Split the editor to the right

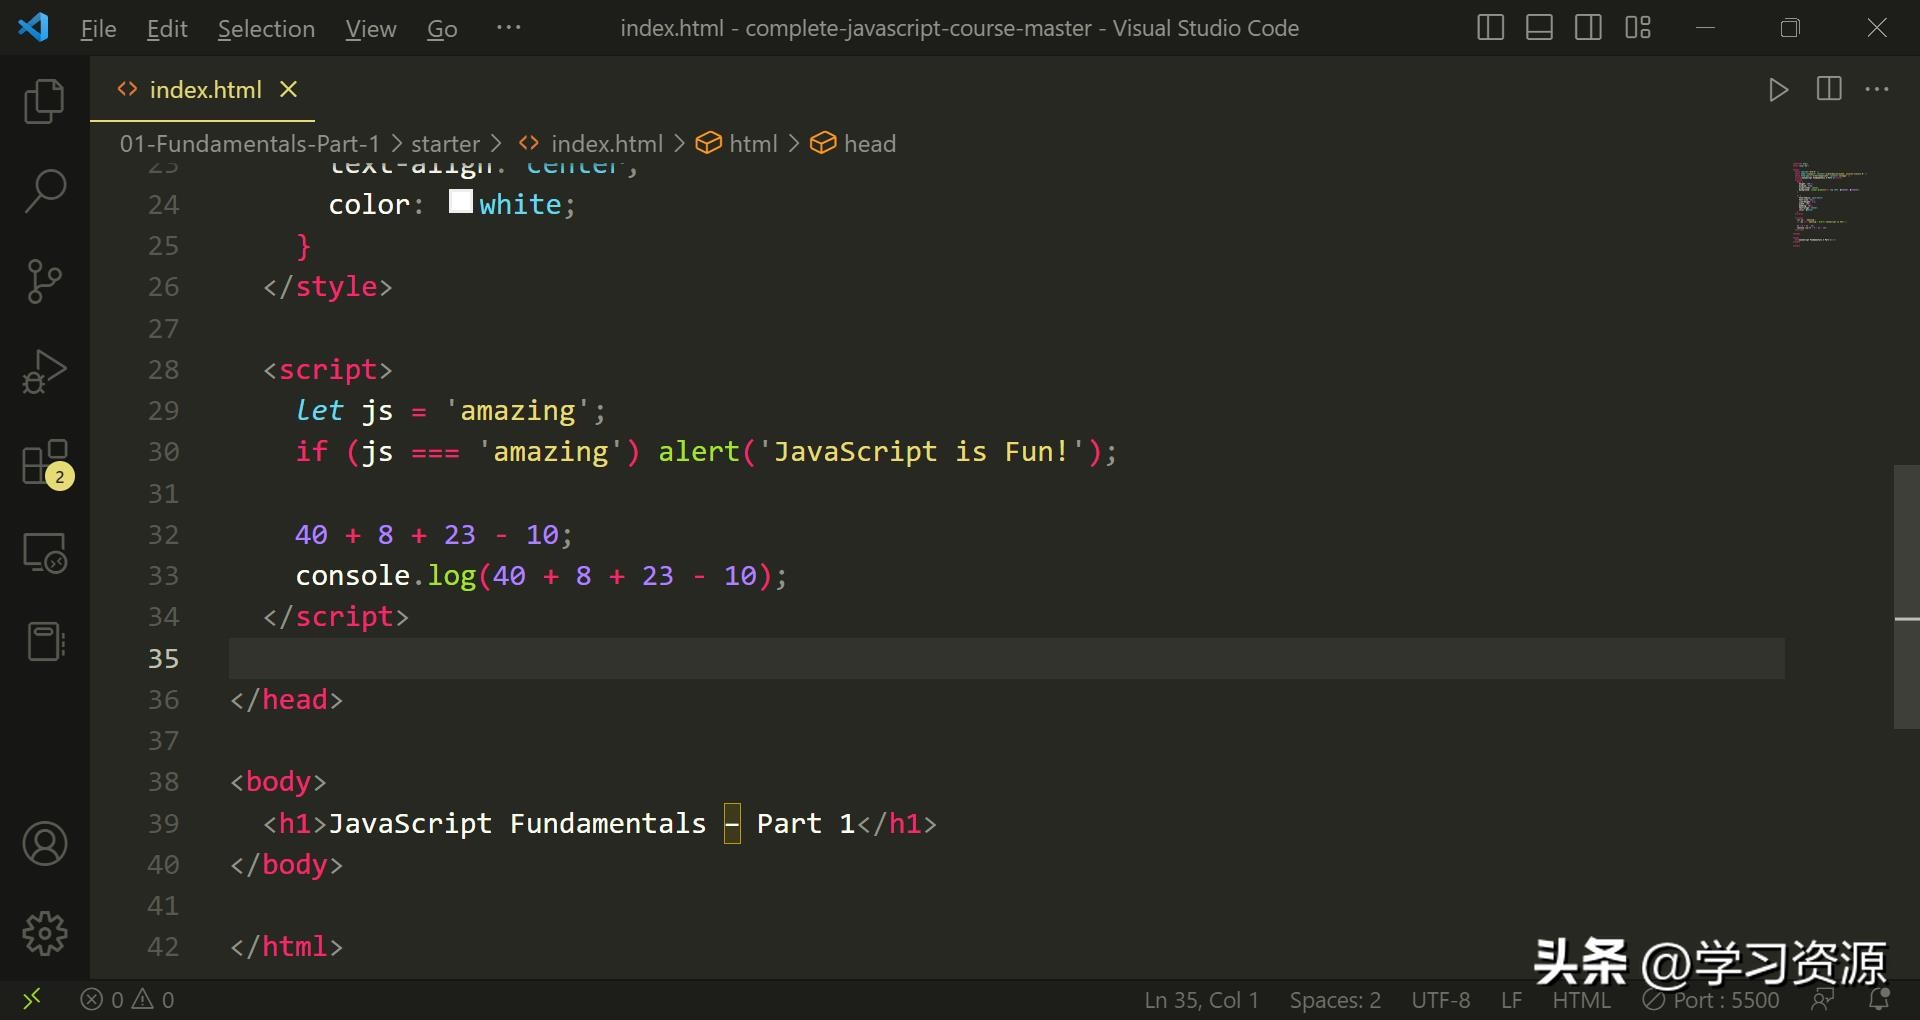click(x=1829, y=89)
